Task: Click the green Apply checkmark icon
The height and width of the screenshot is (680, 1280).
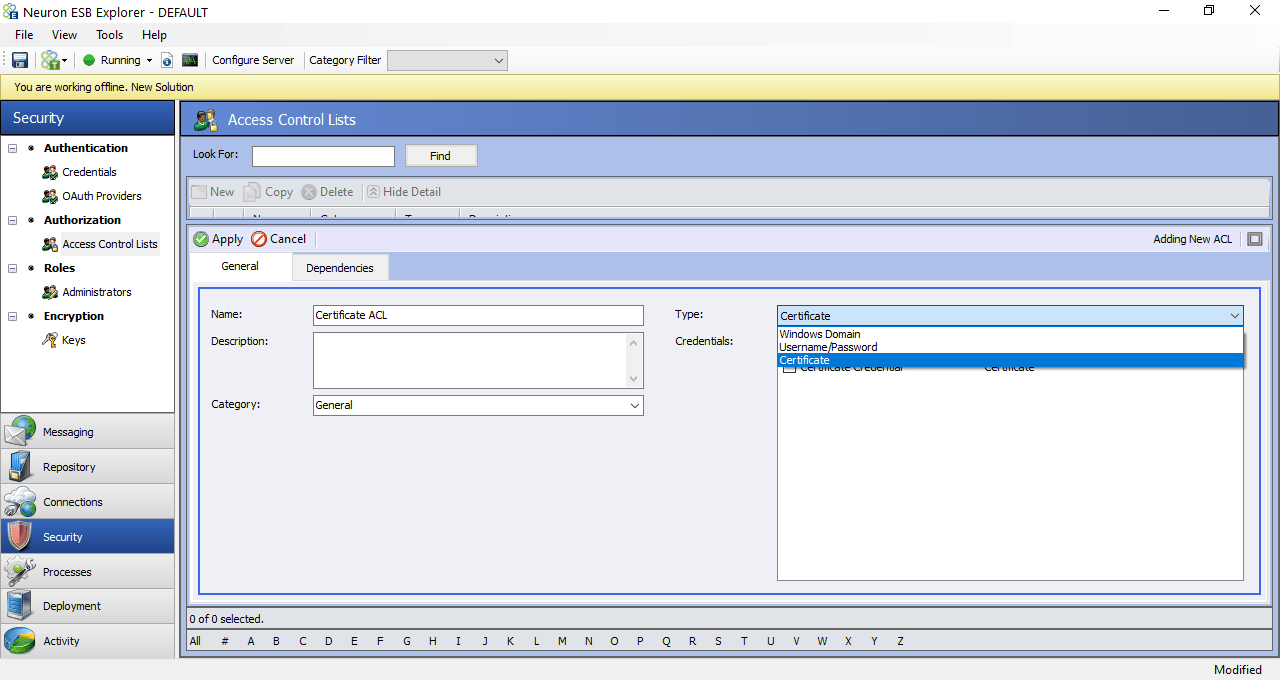Action: tap(201, 239)
